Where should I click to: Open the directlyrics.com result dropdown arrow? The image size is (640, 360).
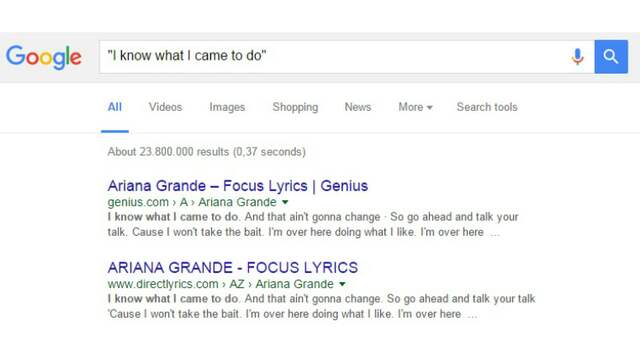[x=342, y=284]
